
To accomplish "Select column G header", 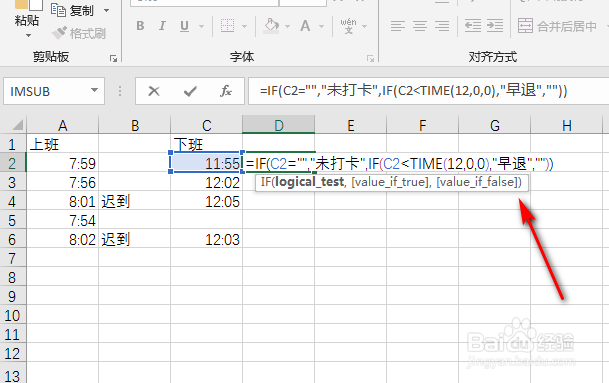I will click(x=494, y=125).
